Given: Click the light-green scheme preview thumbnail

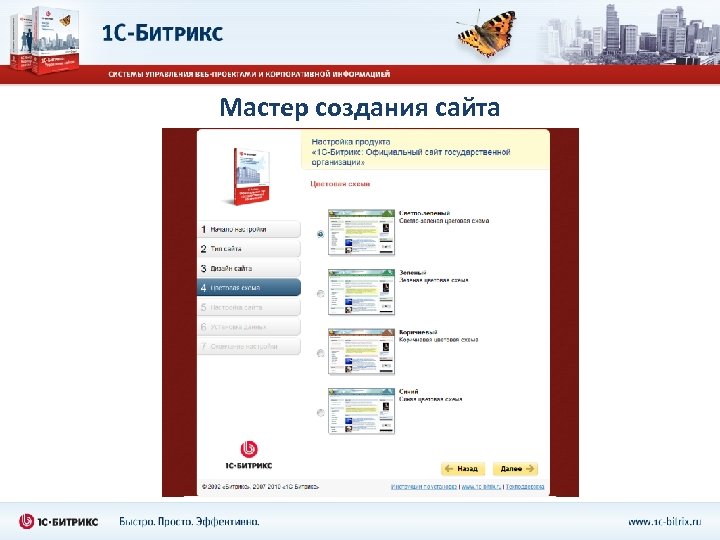Looking at the screenshot, I should click(361, 232).
